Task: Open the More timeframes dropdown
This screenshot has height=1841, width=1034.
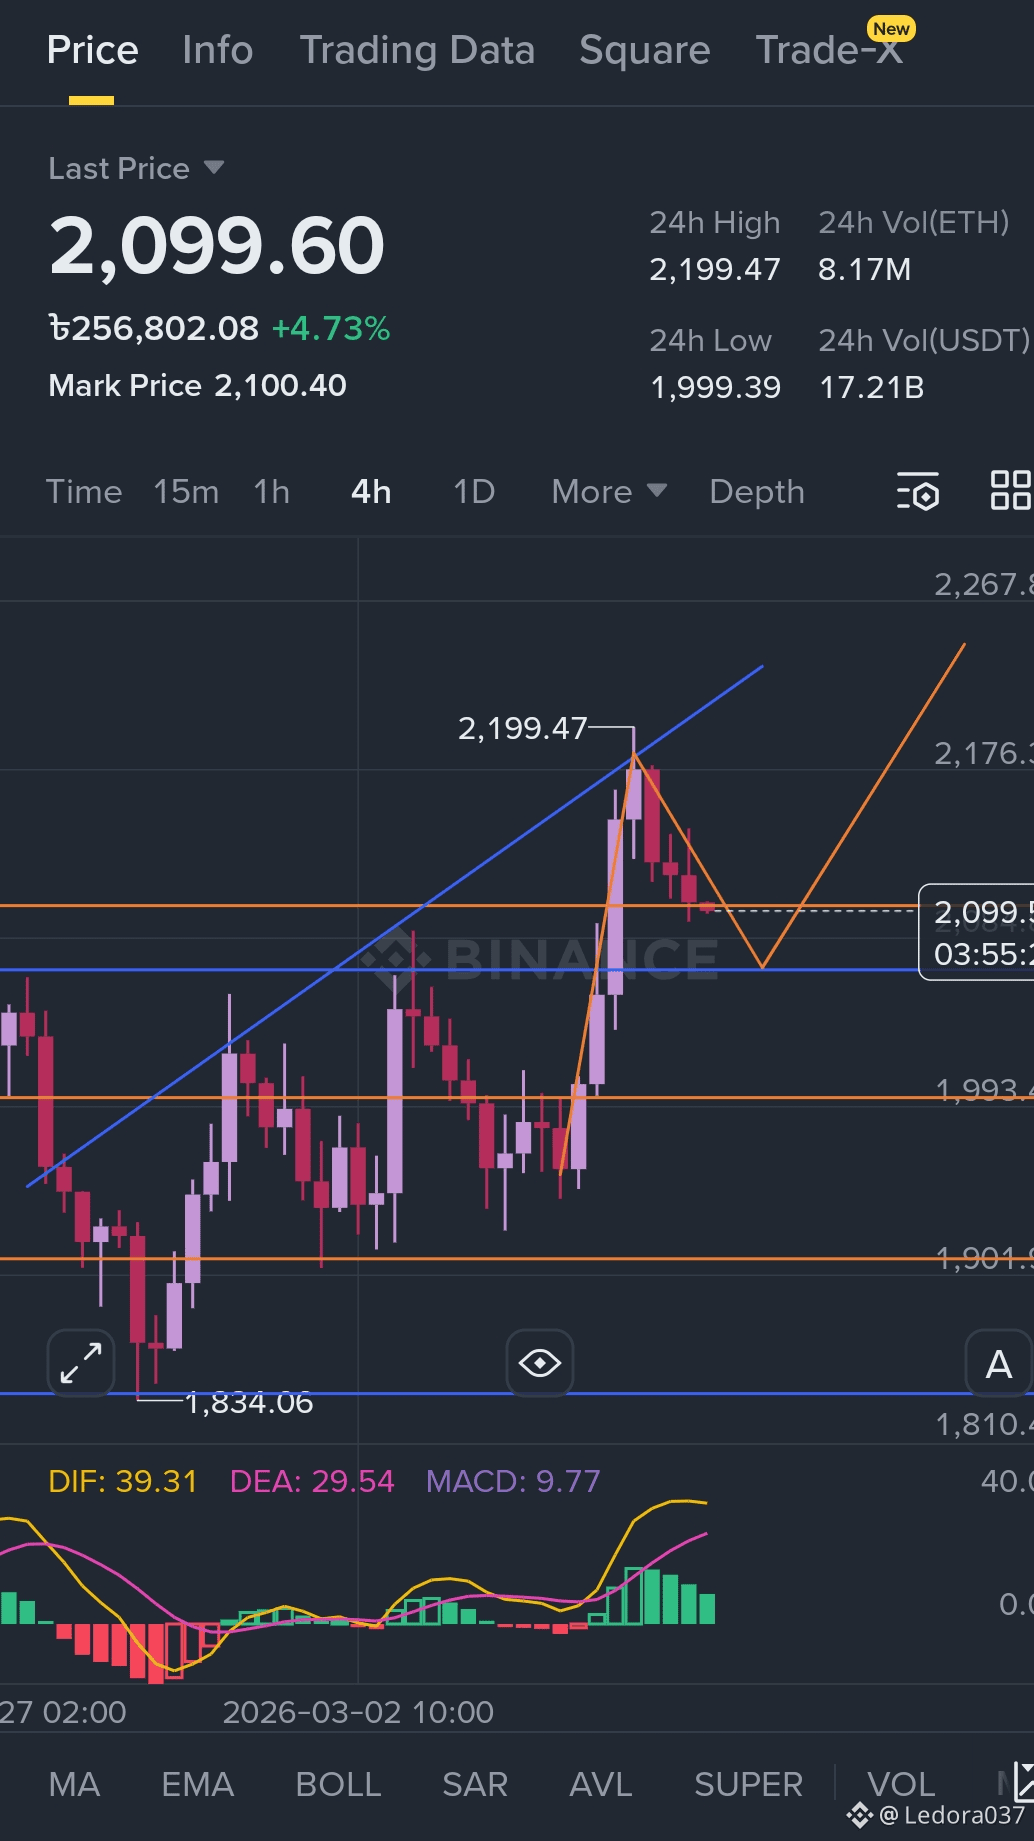Action: coord(609,491)
